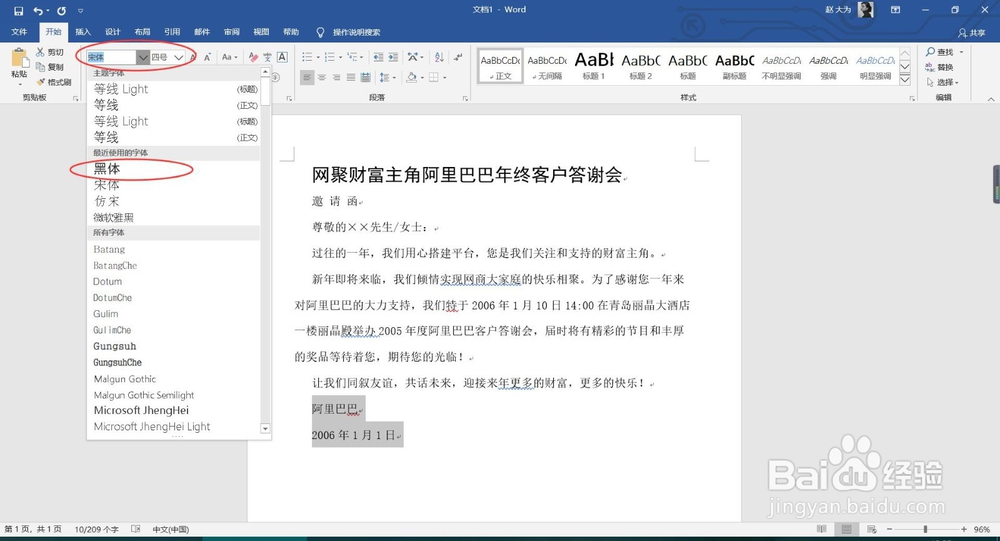Open the 选择 selection dropdown

943,82
